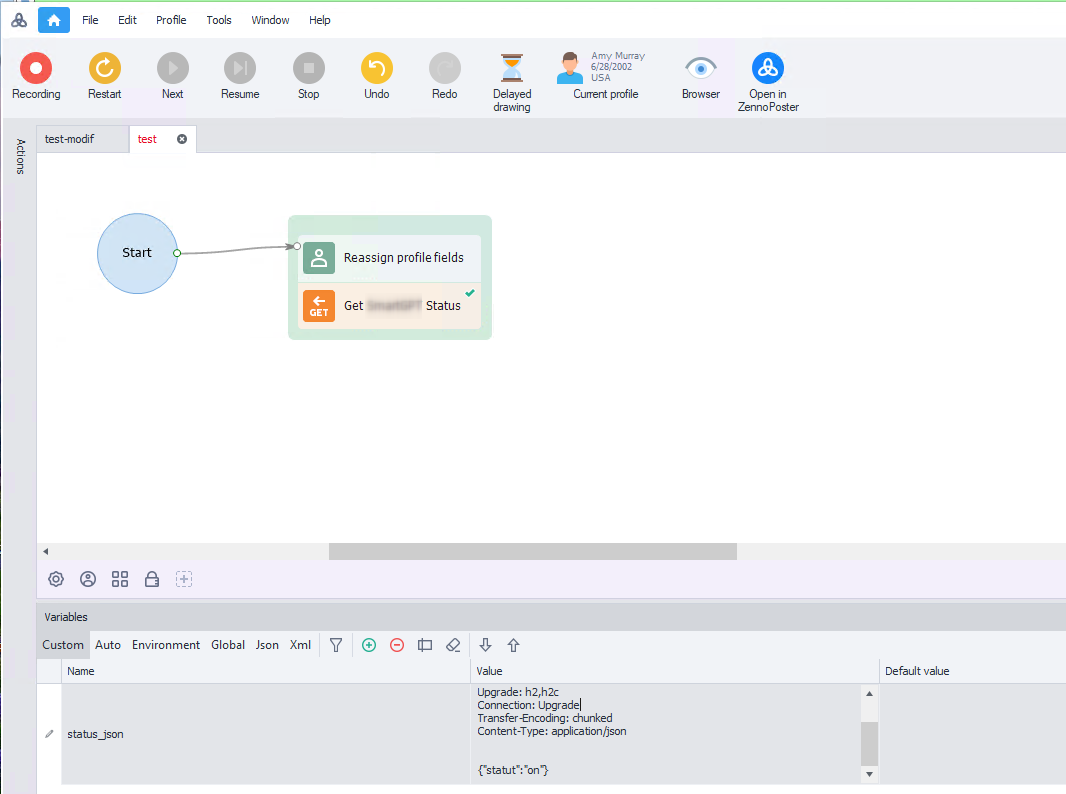Restart the project execution
This screenshot has height=794, width=1066.
[x=105, y=76]
